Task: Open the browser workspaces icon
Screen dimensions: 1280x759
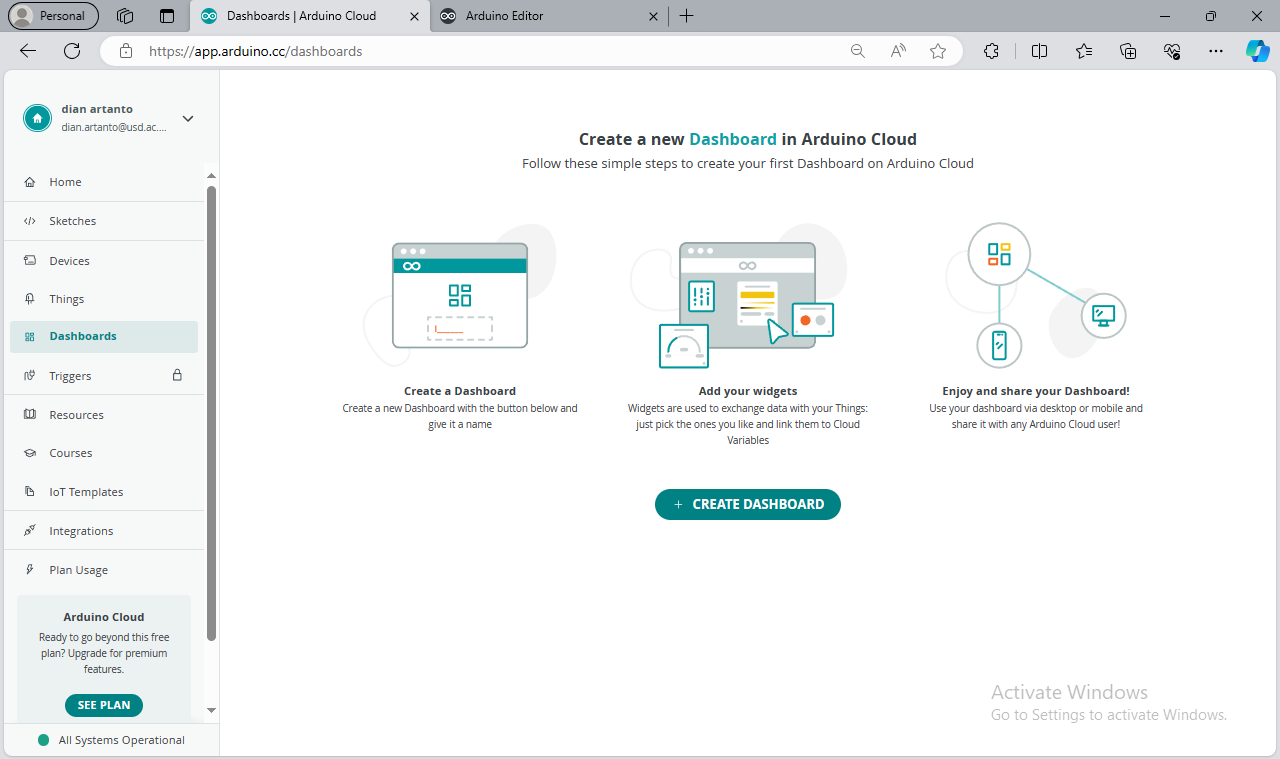Action: coord(125,16)
